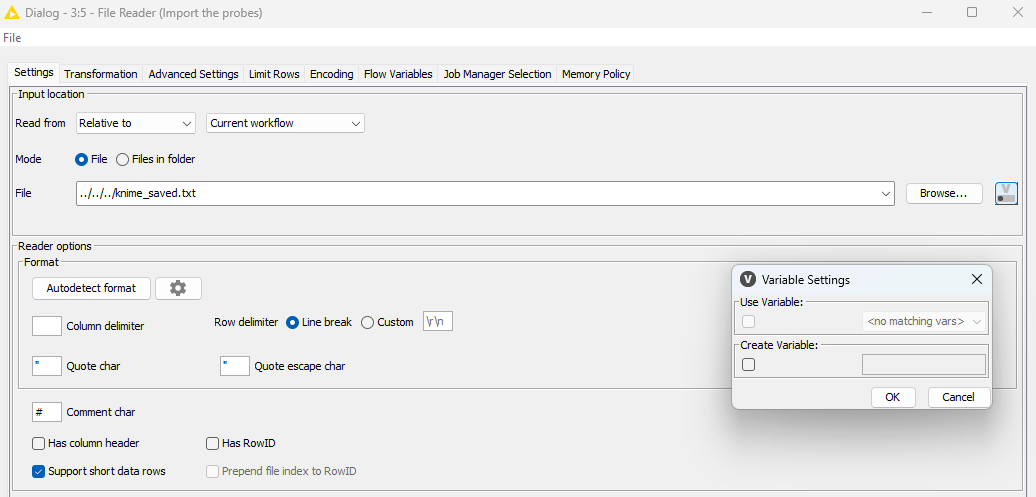
Task: Click the KNIME warning triangle title icon
Action: 12,12
